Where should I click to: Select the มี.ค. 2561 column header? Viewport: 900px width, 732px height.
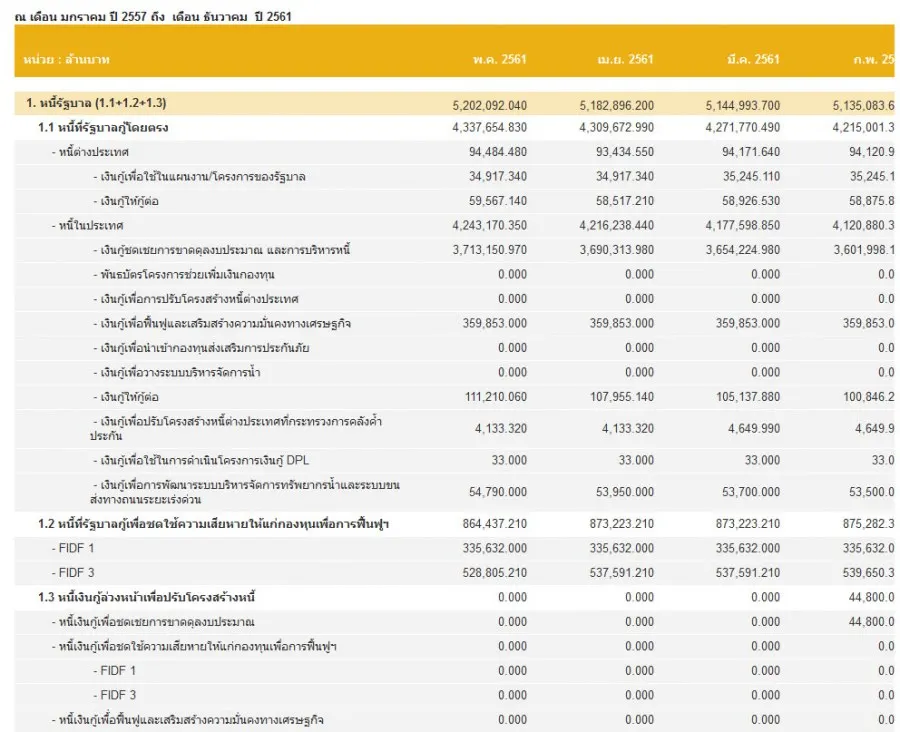pos(753,59)
